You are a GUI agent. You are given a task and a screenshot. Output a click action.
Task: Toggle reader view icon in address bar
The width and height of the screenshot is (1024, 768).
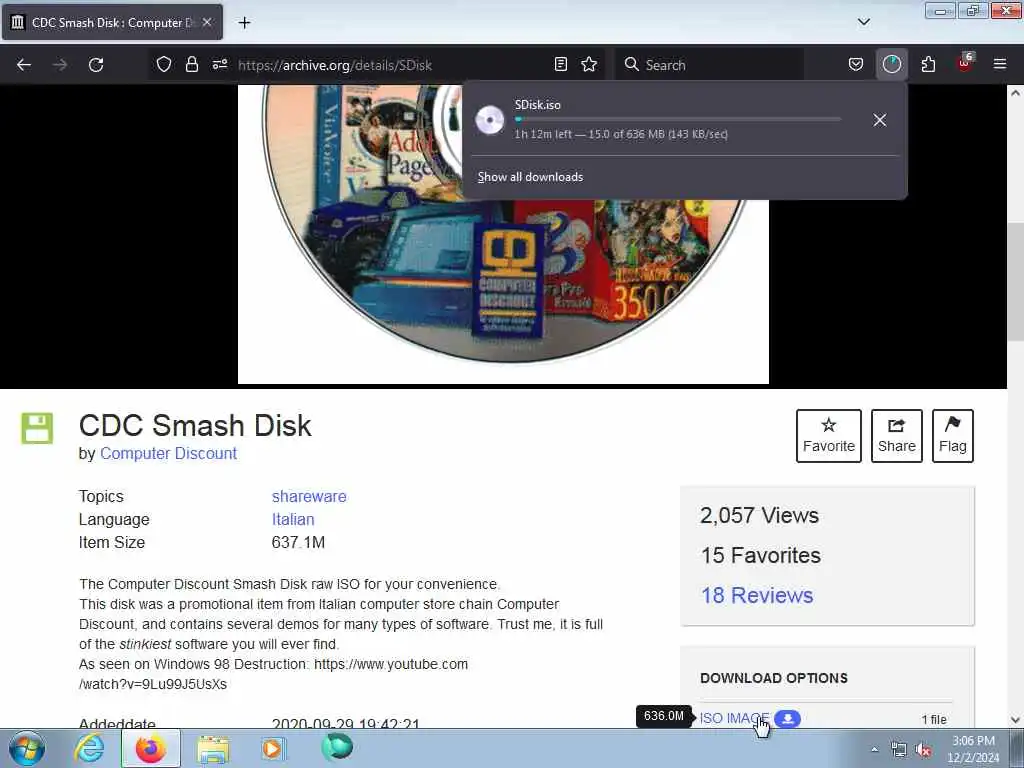coord(560,64)
